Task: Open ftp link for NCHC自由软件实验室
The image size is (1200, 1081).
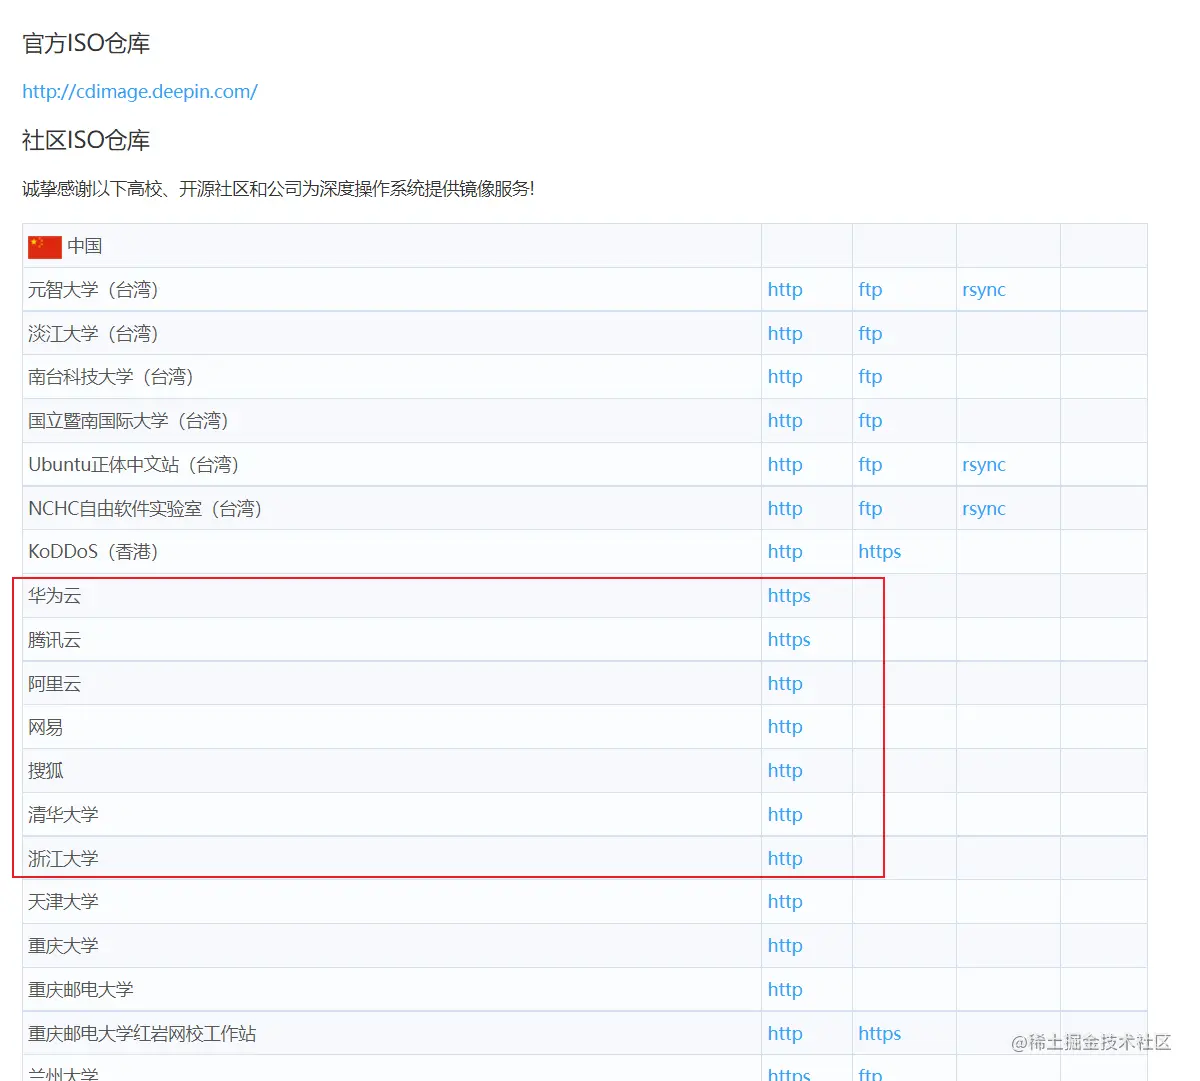Action: [x=870, y=509]
